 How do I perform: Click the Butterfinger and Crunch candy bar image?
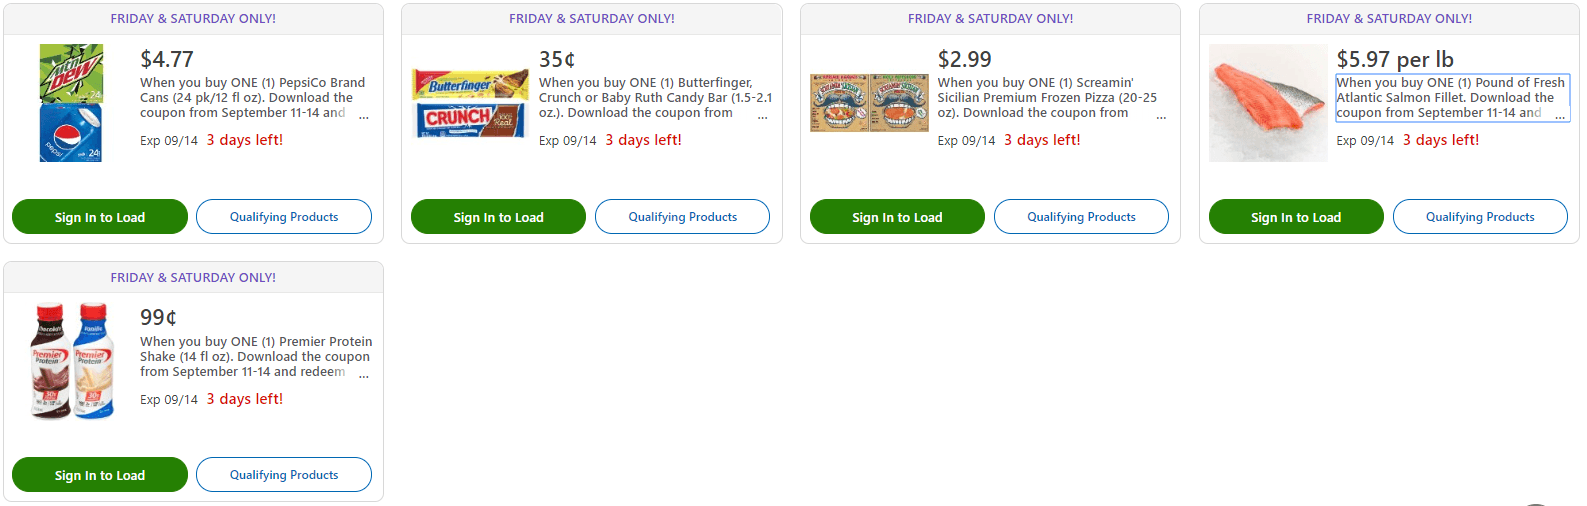[x=470, y=103]
